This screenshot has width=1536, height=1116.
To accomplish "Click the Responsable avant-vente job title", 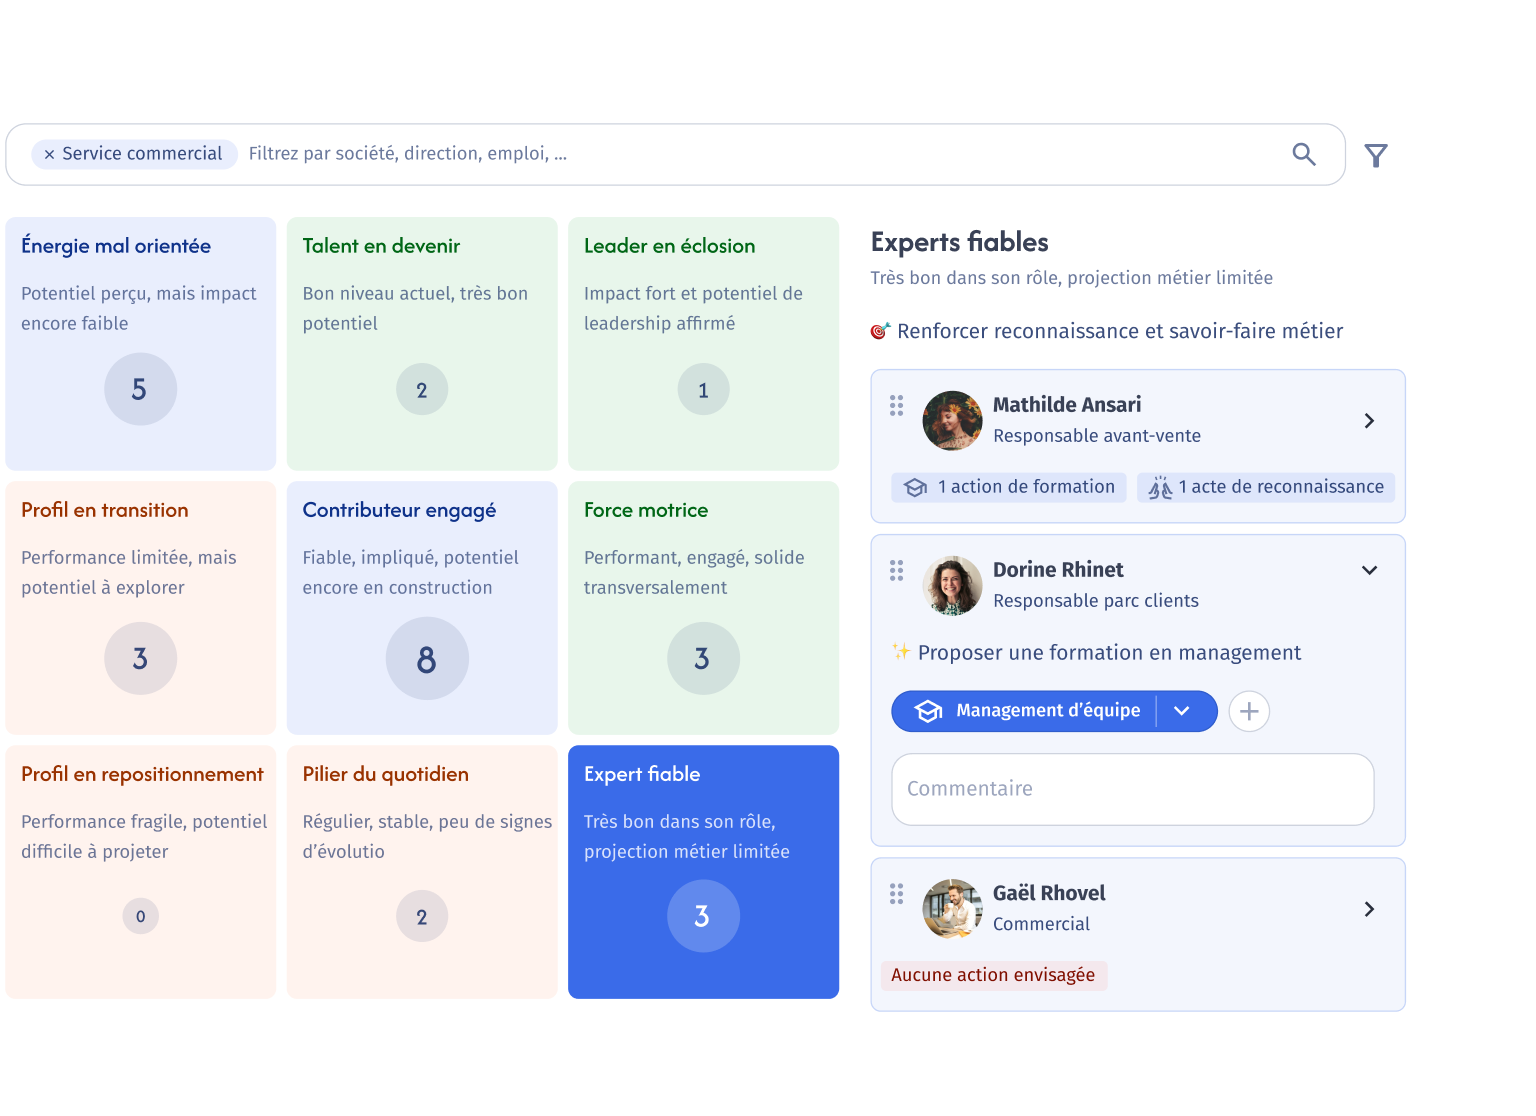I will click(x=1097, y=436).
